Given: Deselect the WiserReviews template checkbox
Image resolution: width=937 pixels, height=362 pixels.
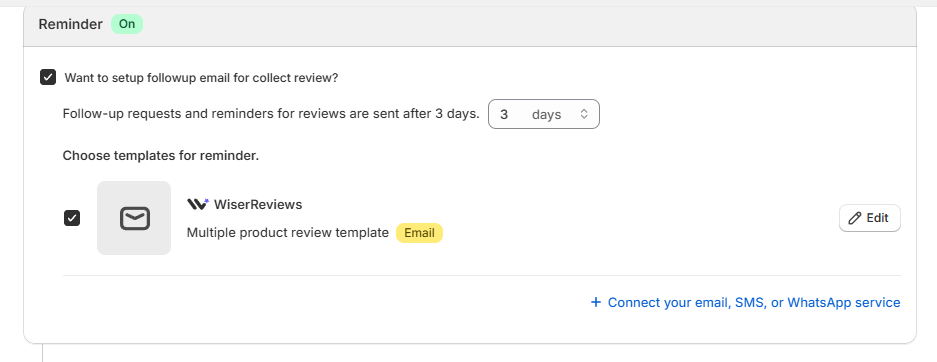Looking at the screenshot, I should (72, 218).
